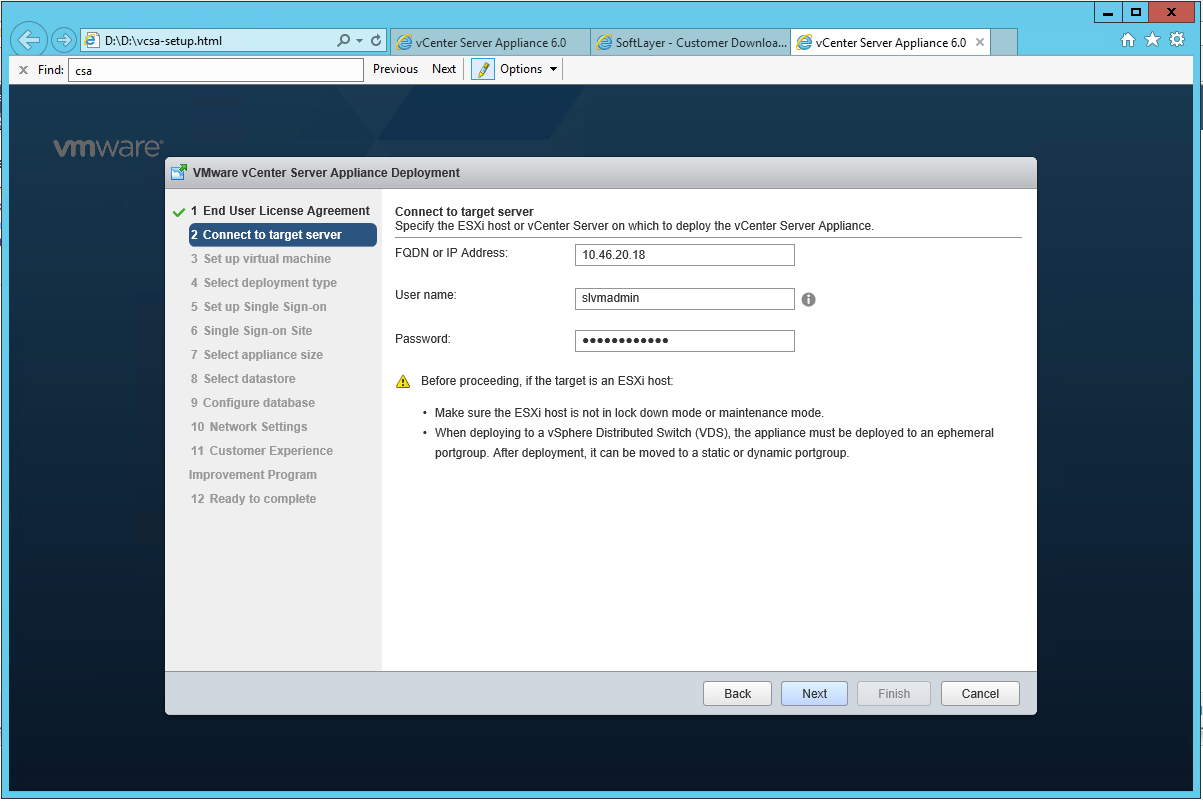
Task: Close the active vCenter Server Appliance tab
Action: tap(980, 42)
